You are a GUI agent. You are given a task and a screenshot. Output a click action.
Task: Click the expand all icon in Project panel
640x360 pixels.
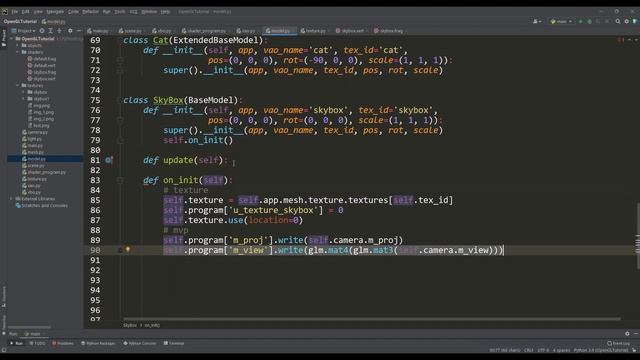click(51, 31)
